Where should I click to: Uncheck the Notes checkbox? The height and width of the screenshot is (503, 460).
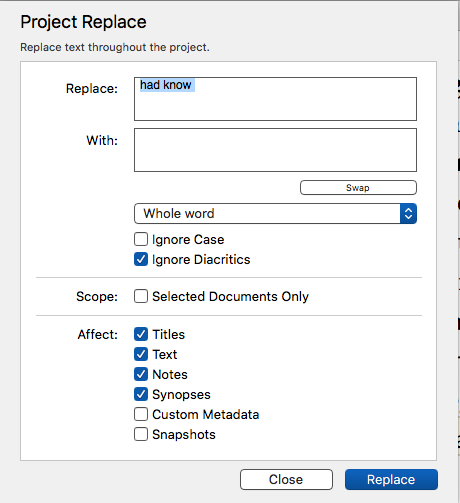[x=141, y=374]
